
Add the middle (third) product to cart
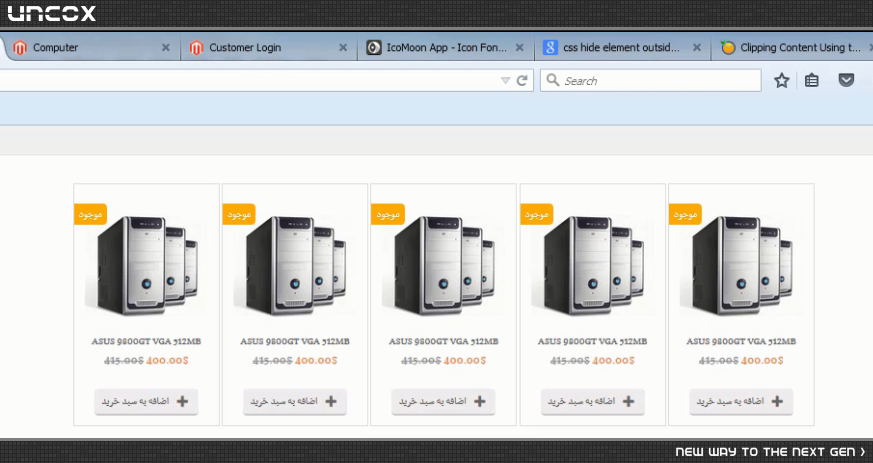coord(443,401)
